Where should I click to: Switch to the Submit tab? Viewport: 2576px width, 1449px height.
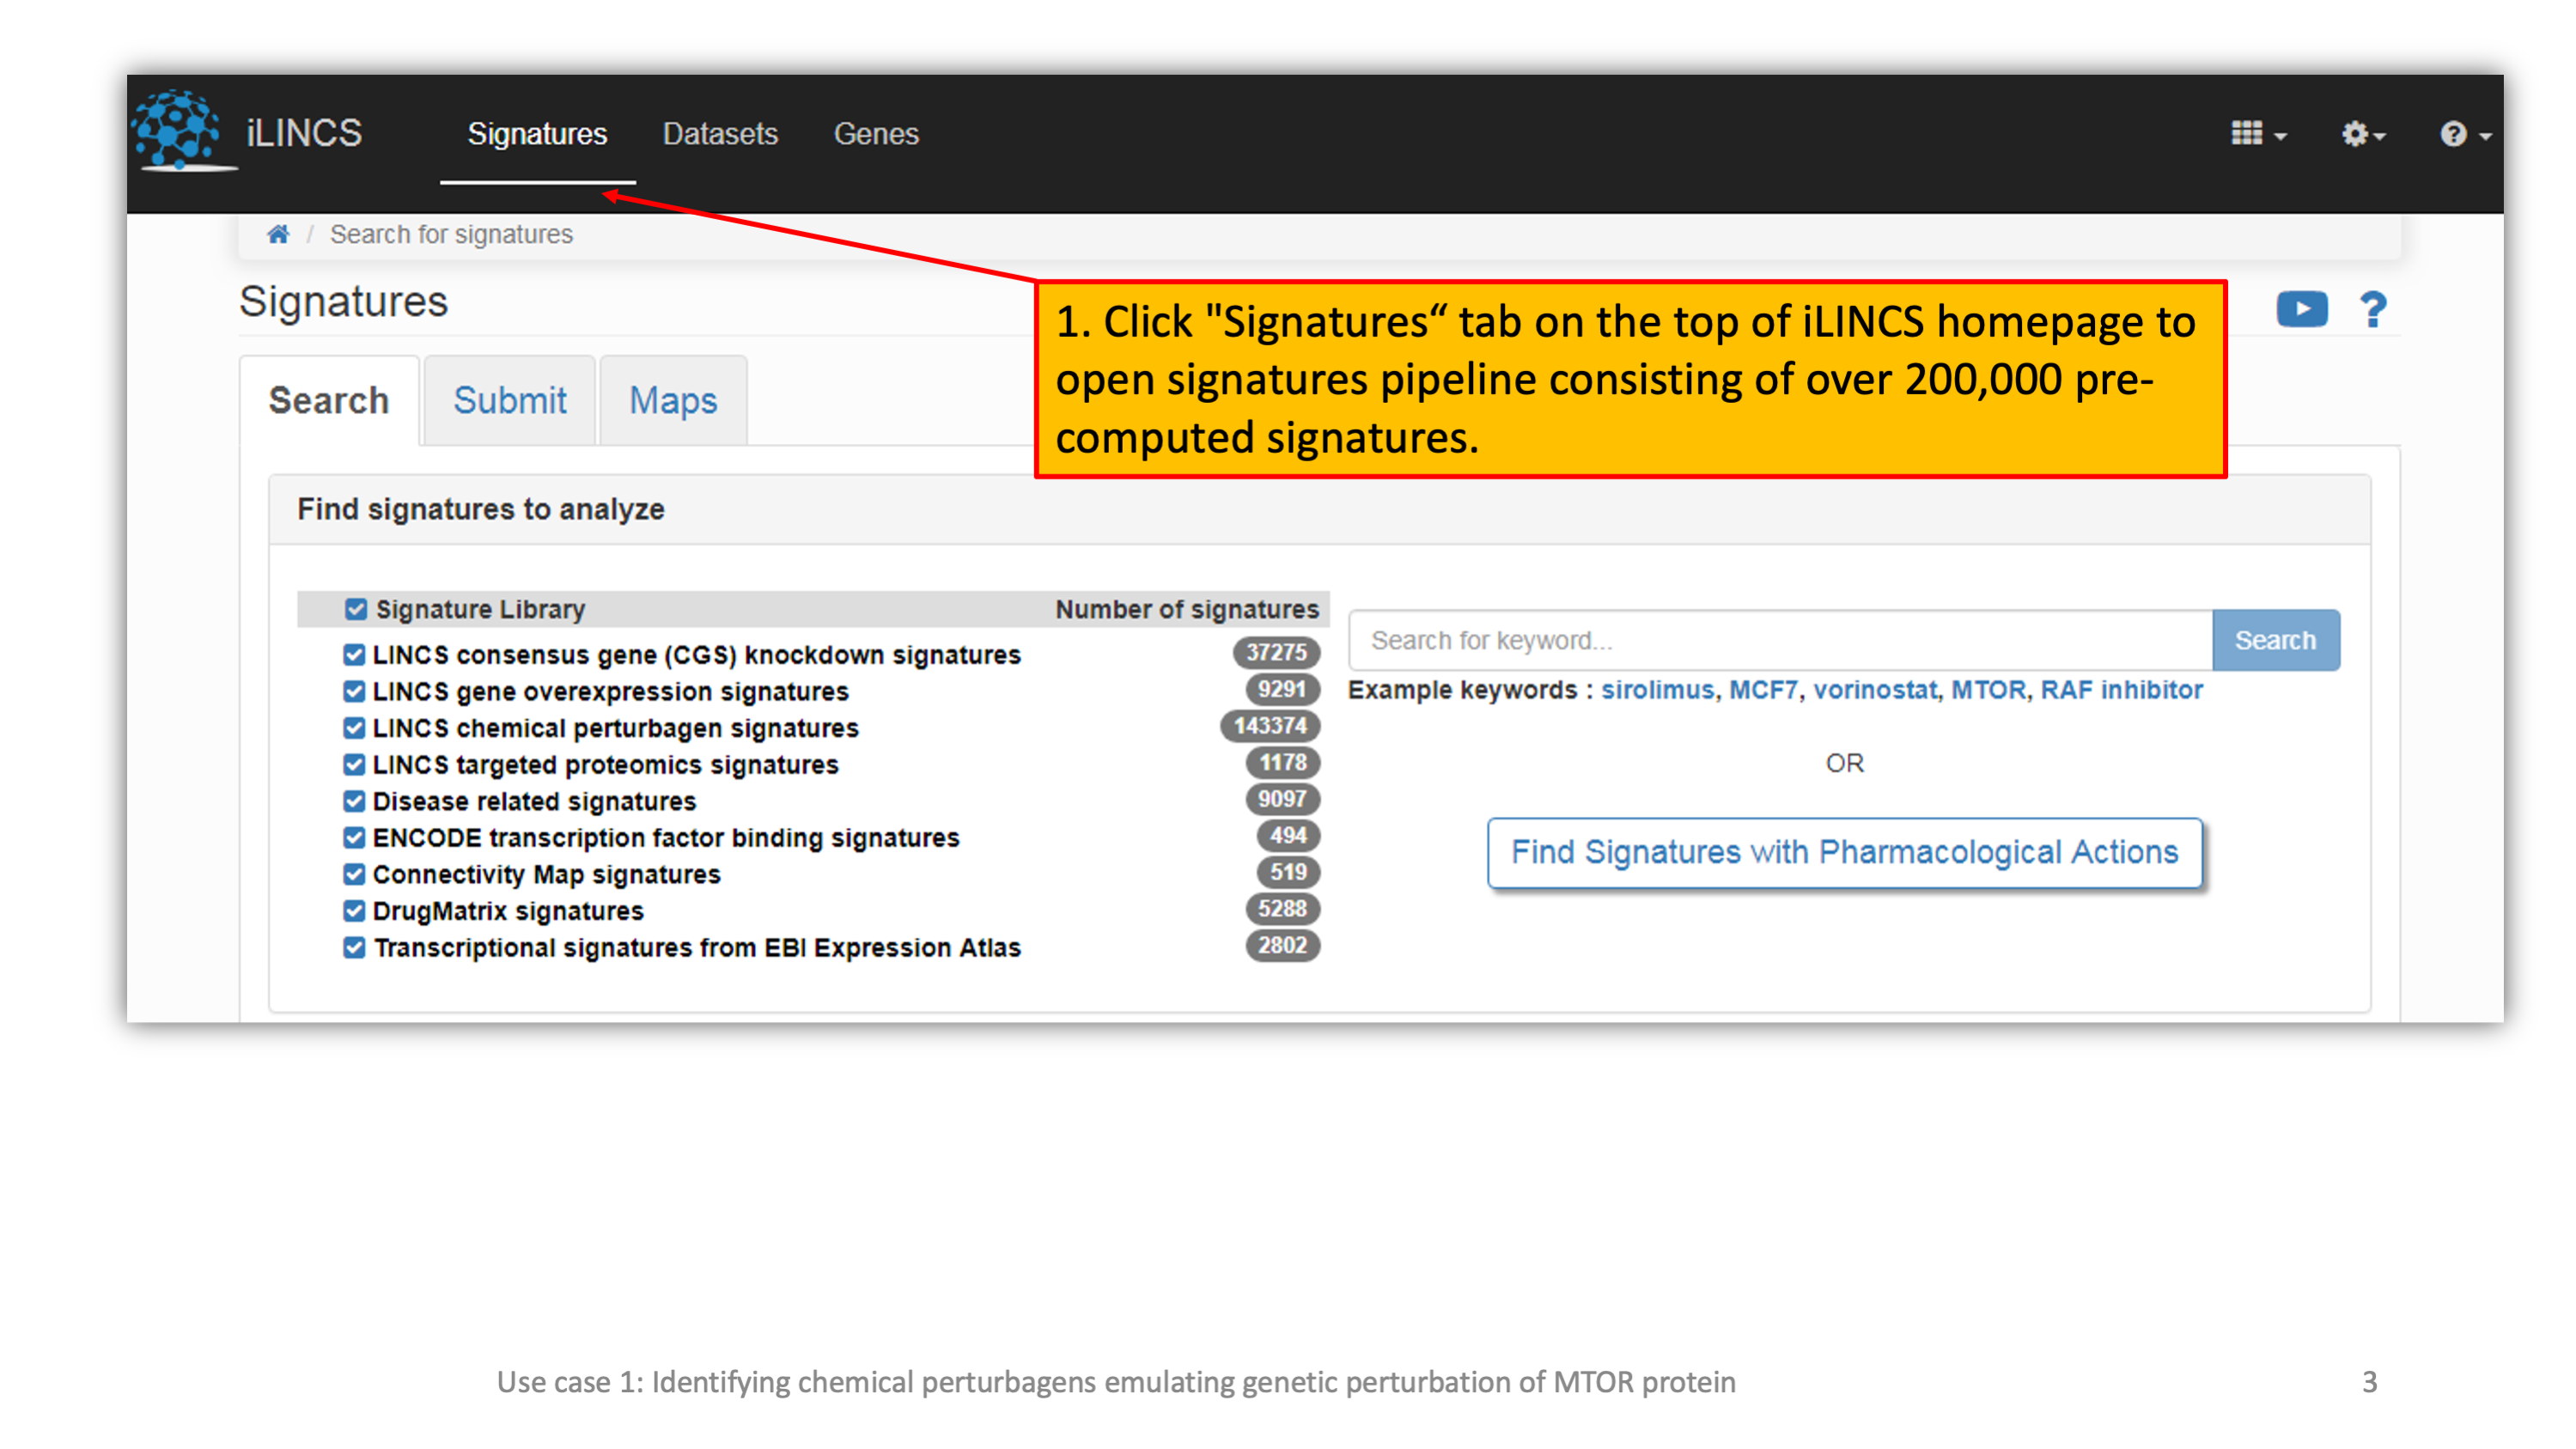[x=510, y=400]
